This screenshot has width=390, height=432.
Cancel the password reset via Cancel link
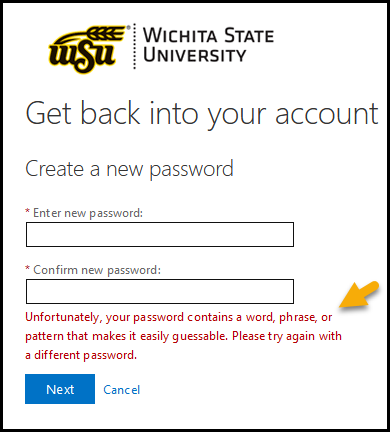(122, 390)
